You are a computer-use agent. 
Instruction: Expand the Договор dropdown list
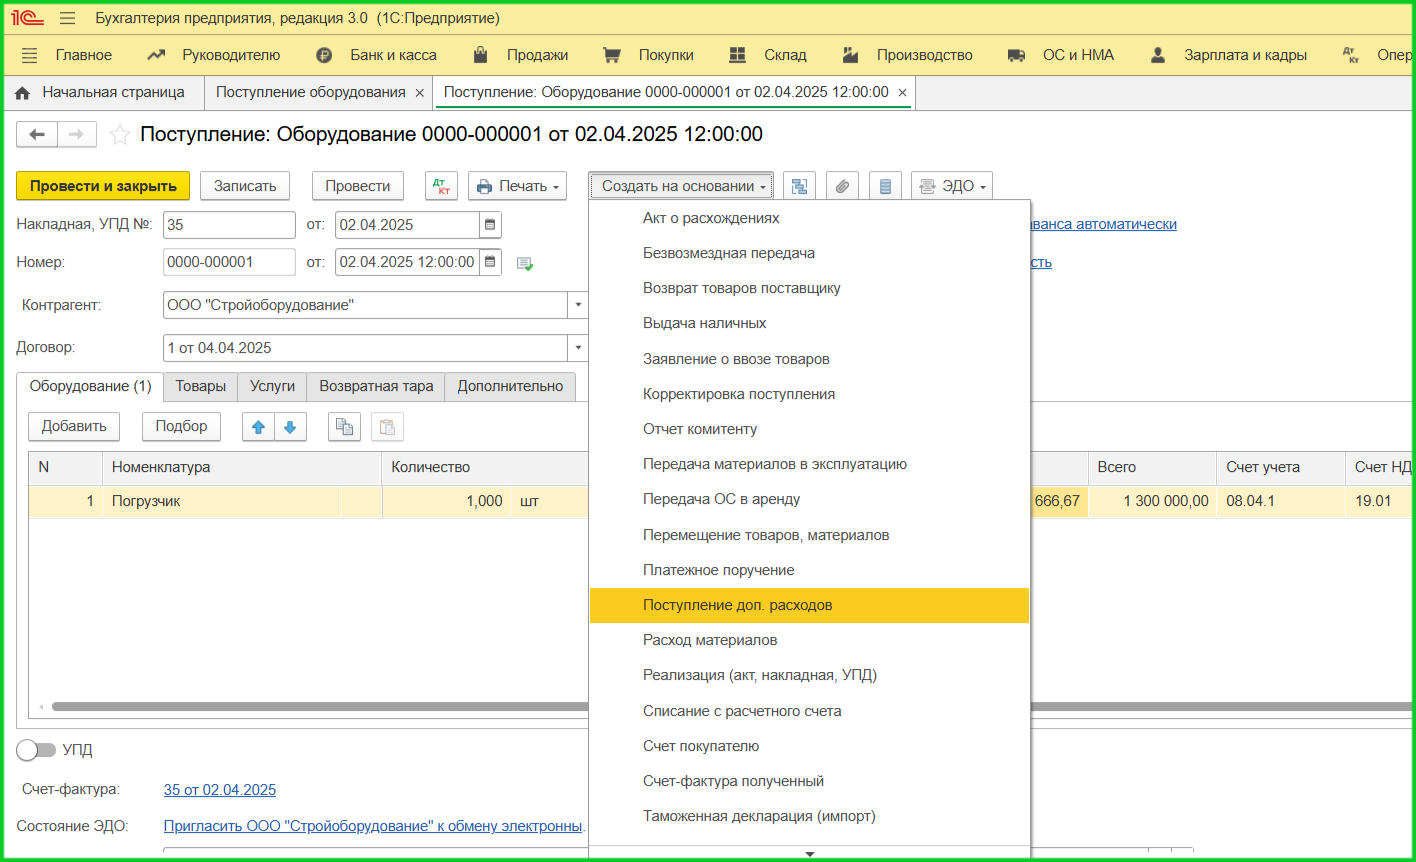tap(578, 348)
